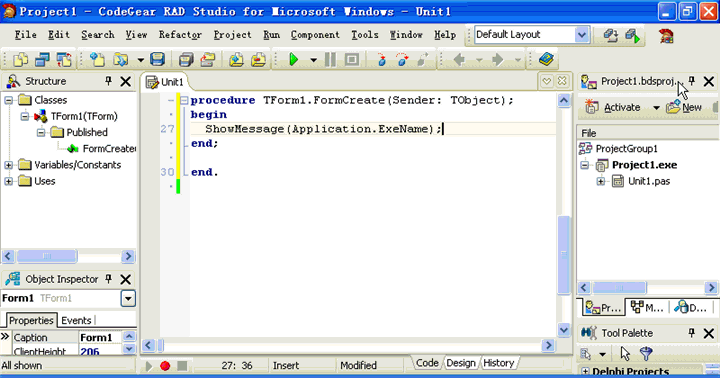720x378 pixels.
Task: Click the Open Project toolbar icon
Action: (x=208, y=59)
